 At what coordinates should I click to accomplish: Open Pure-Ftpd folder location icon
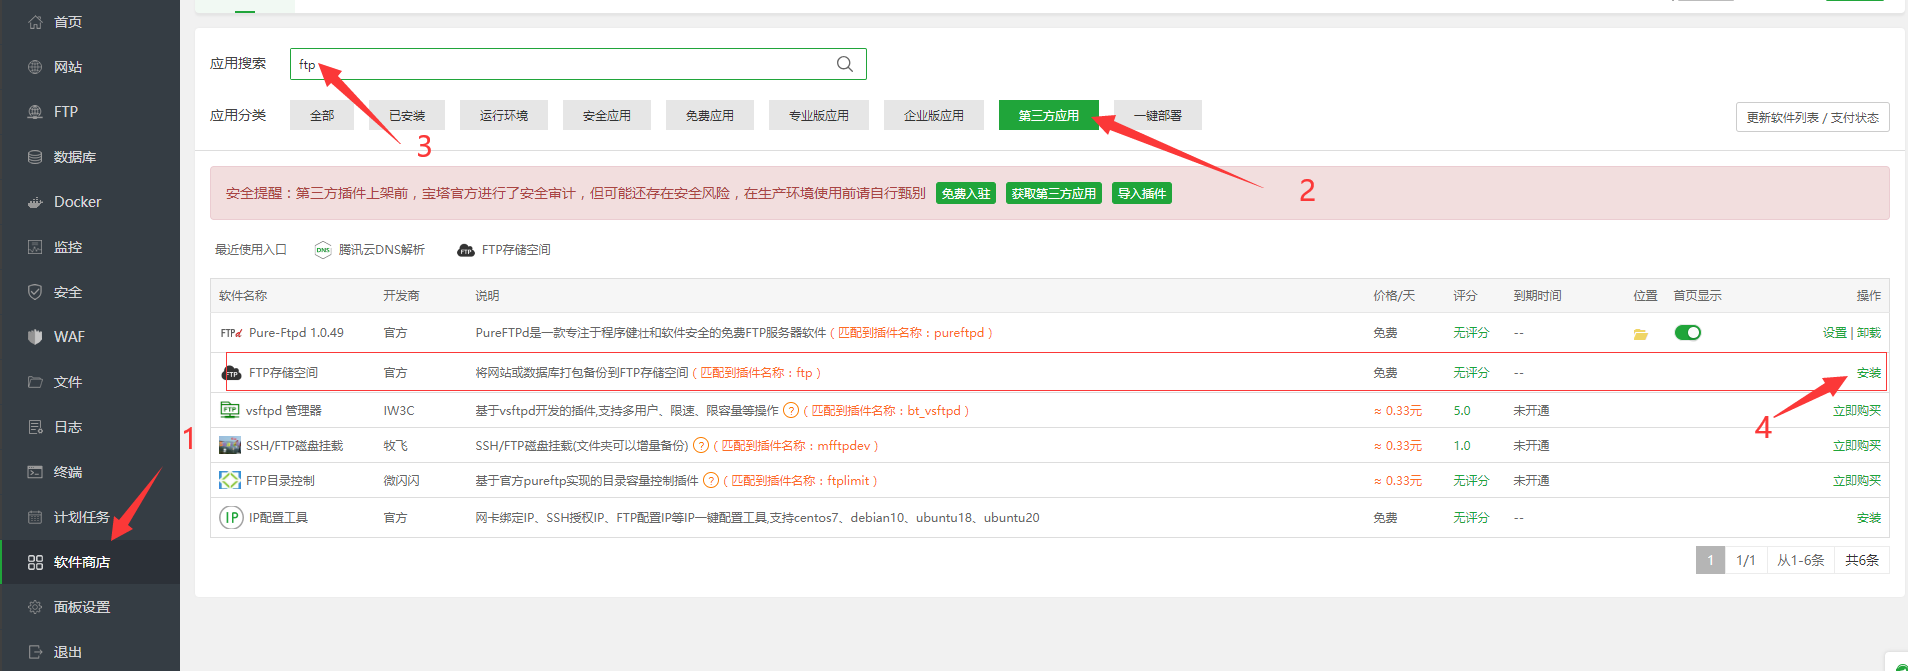click(x=1640, y=334)
